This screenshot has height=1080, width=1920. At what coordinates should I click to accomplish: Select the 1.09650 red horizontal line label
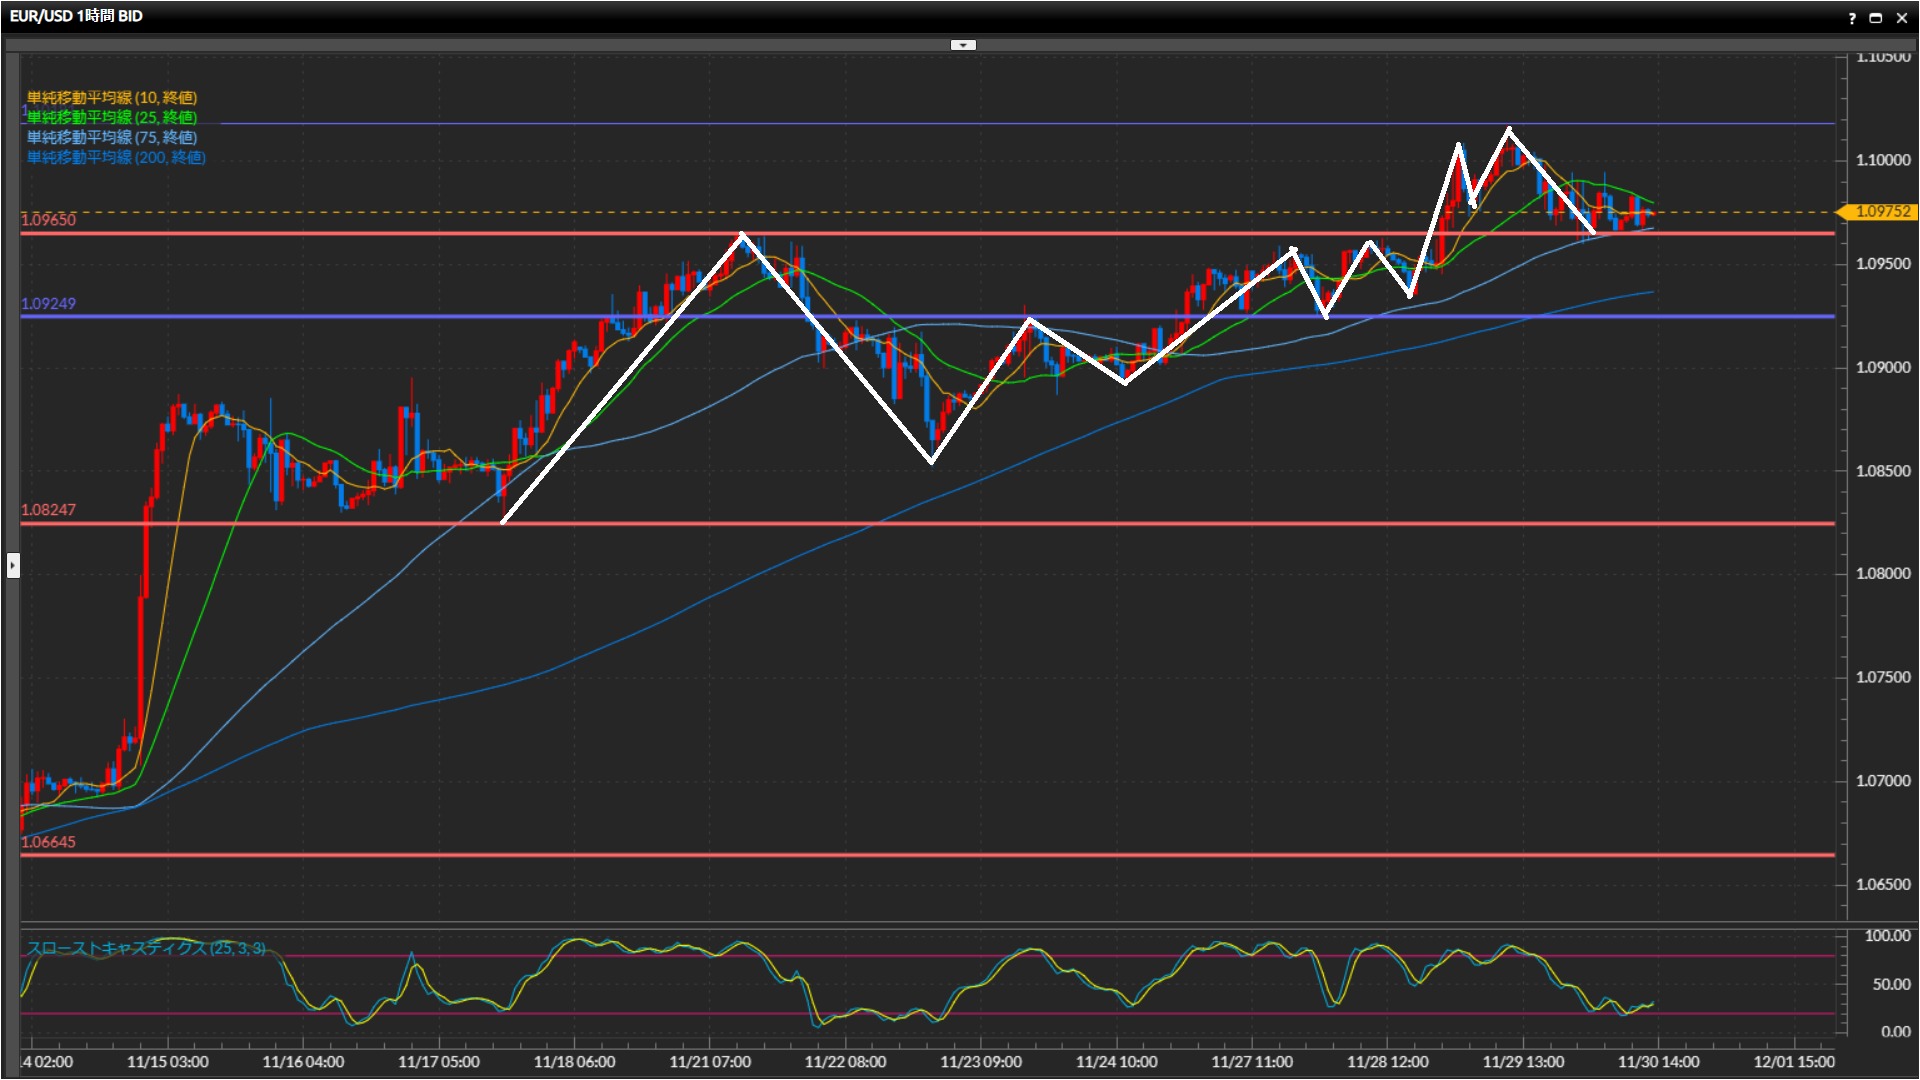(48, 220)
